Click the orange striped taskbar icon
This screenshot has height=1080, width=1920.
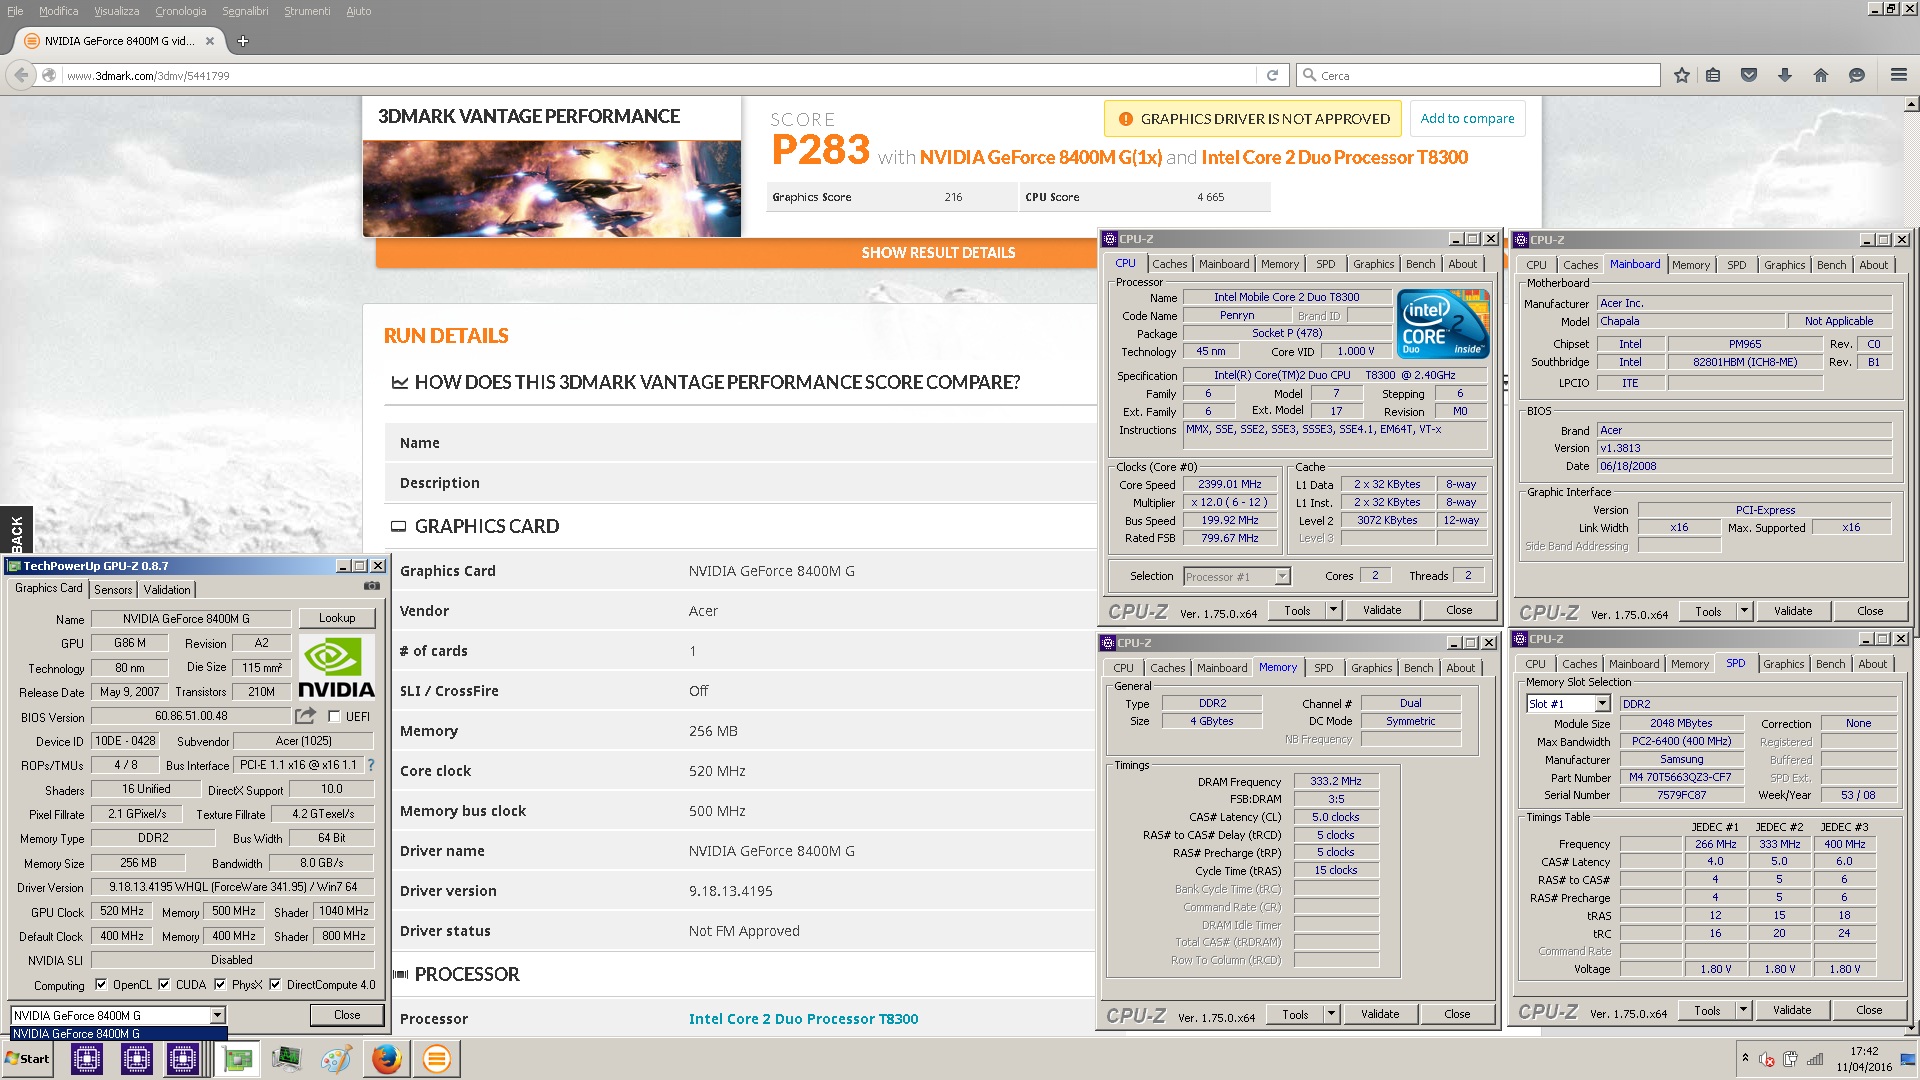point(437,1059)
